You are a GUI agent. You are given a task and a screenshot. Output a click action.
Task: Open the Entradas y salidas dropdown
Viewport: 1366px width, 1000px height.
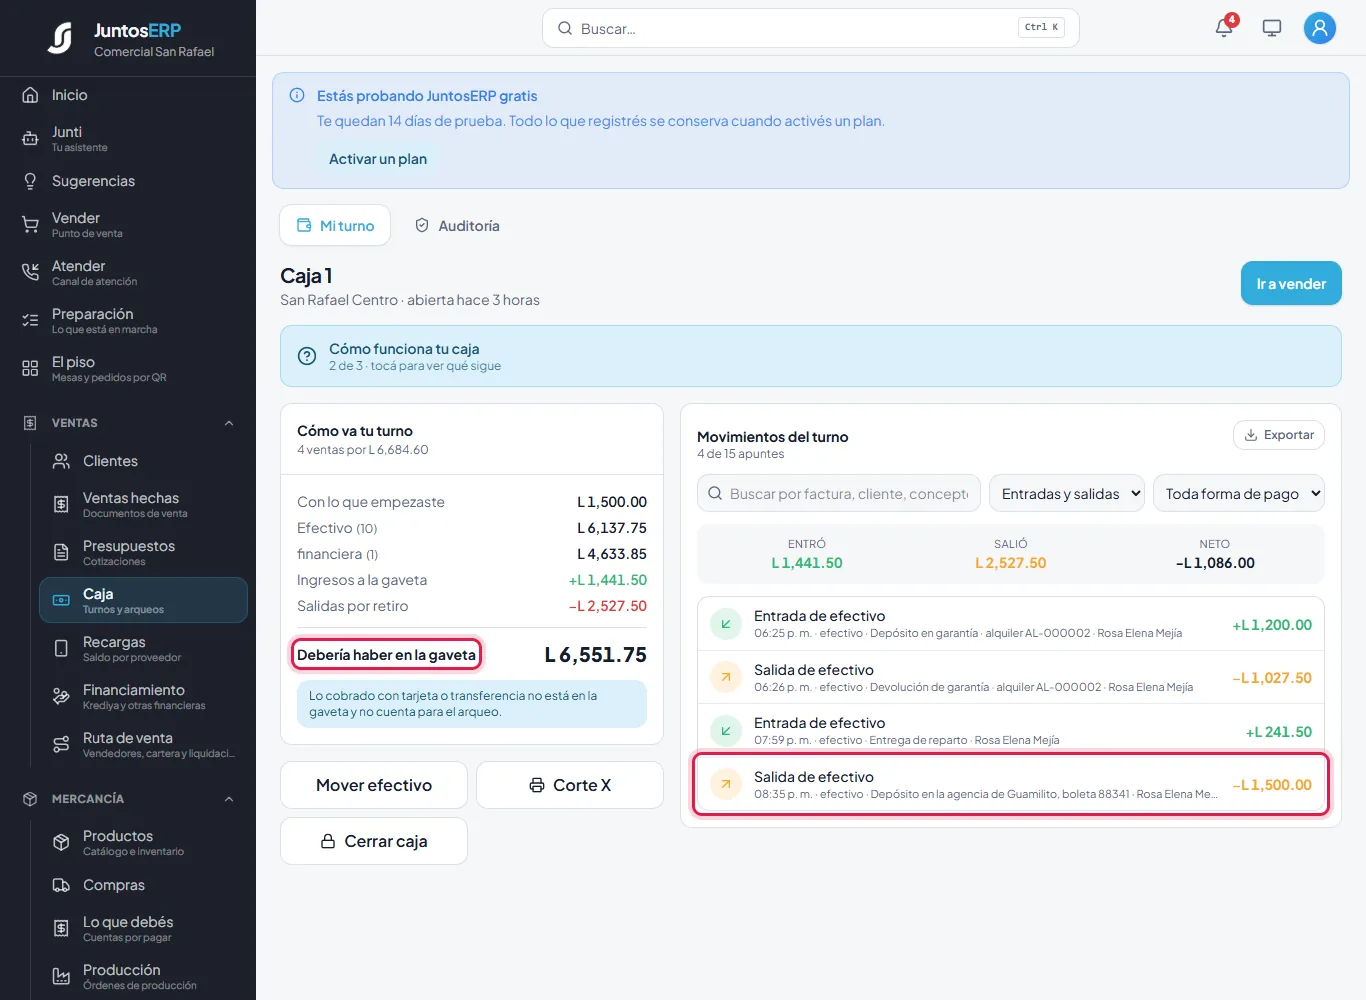point(1067,493)
